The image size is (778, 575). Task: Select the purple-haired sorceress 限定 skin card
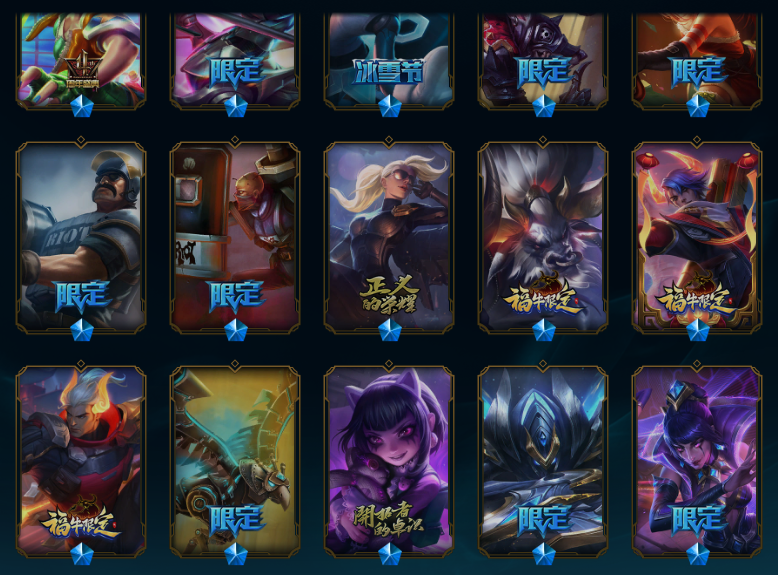697,461
